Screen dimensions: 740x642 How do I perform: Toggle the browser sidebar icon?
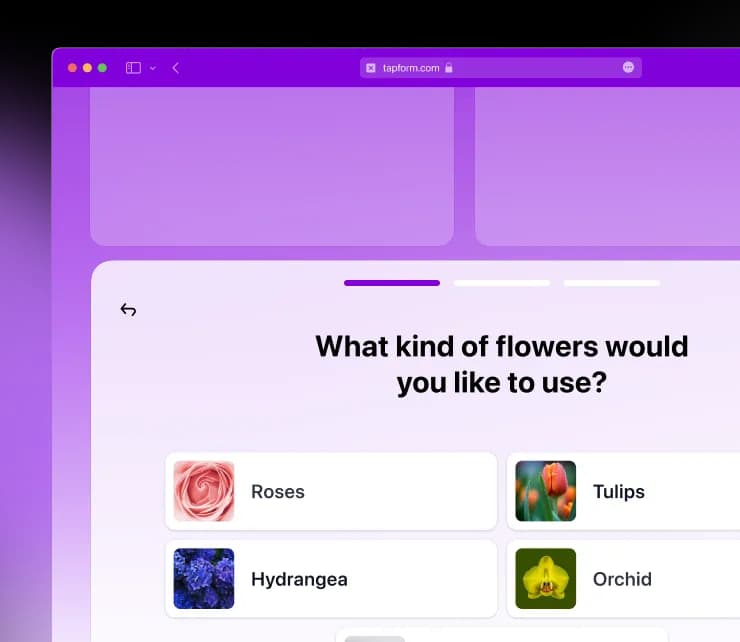tap(133, 68)
